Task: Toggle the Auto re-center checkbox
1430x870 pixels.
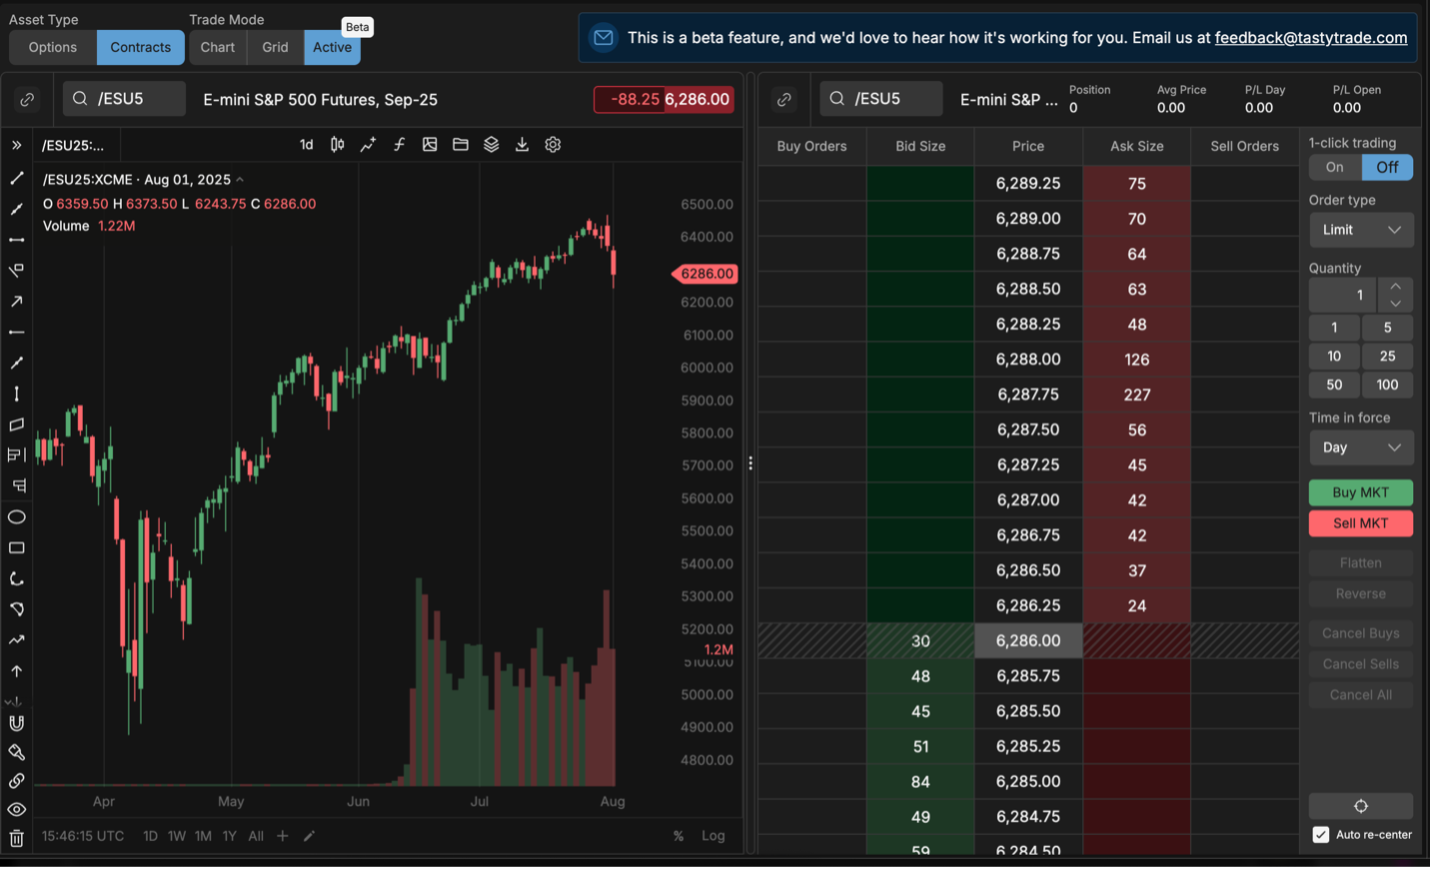Action: (1321, 834)
